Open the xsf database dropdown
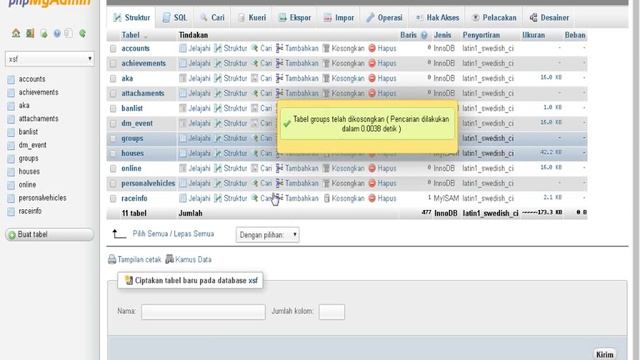This screenshot has width=640, height=360. [50, 59]
